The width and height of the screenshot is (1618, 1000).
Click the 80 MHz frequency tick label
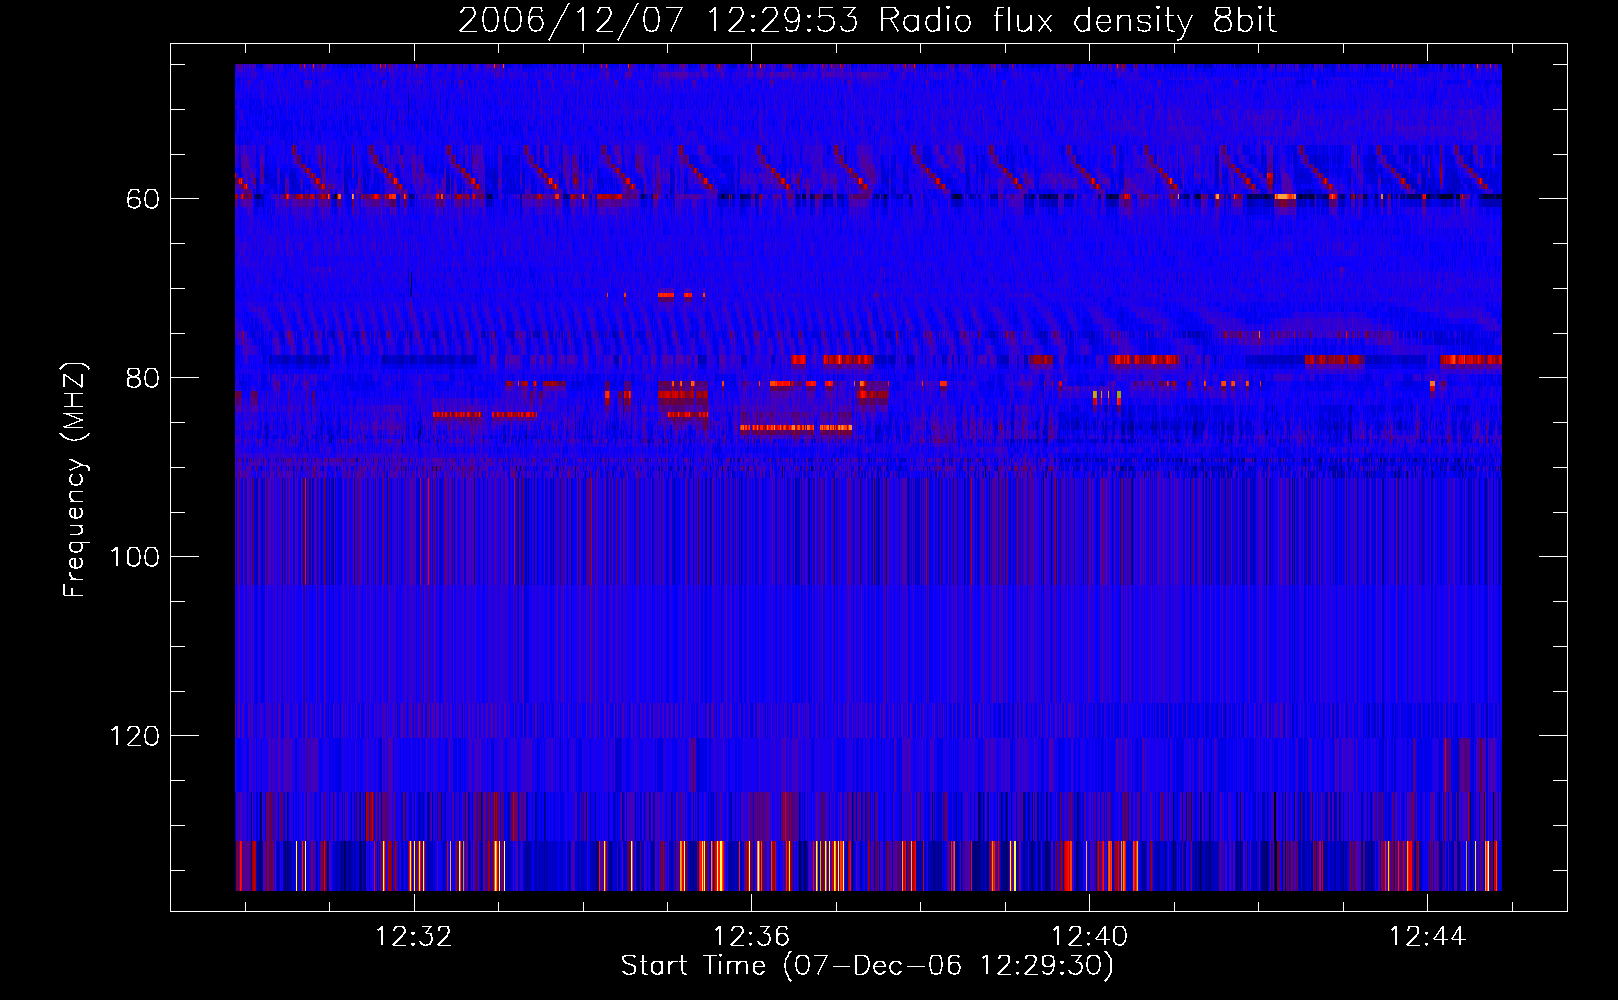coord(142,378)
